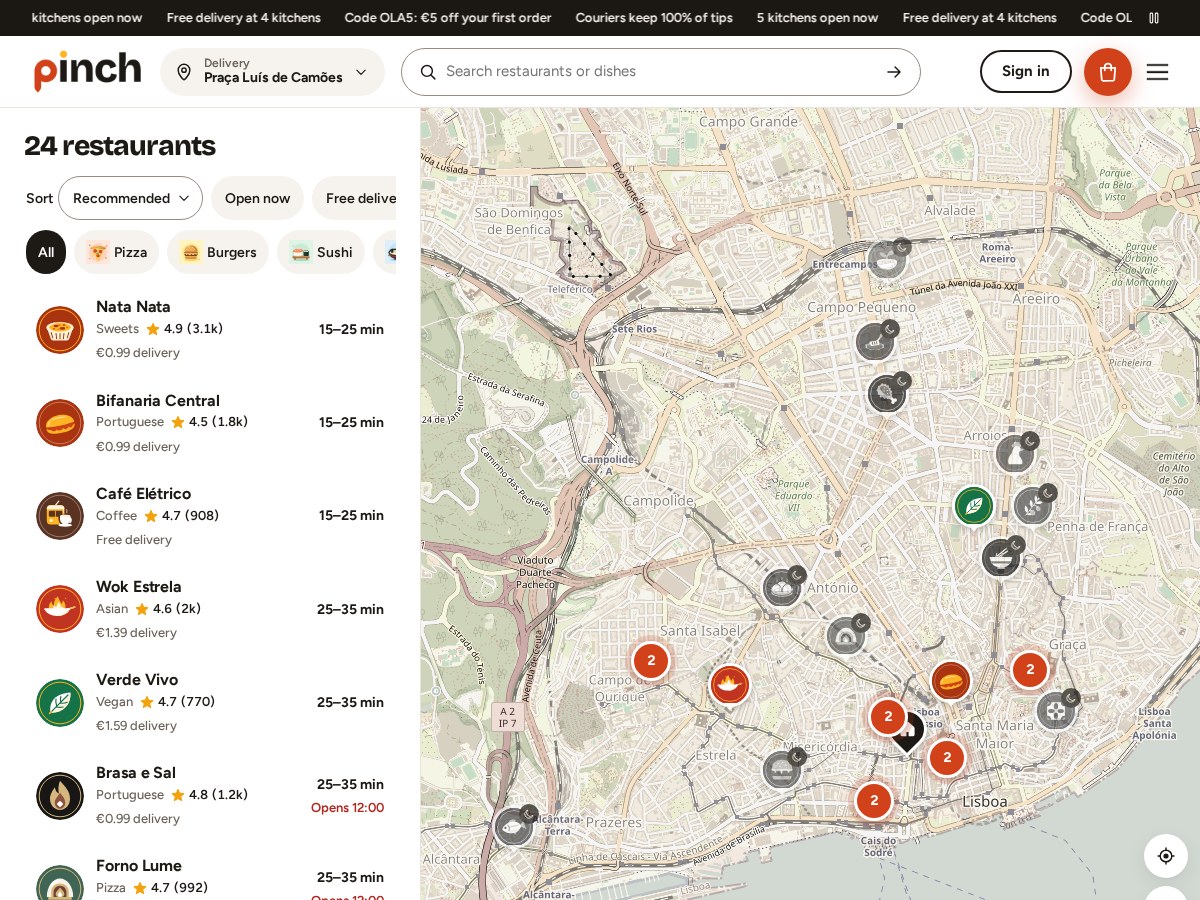The width and height of the screenshot is (1200, 900).
Task: Open the closed noodle bowl map marker
Action: [x=1001, y=557]
